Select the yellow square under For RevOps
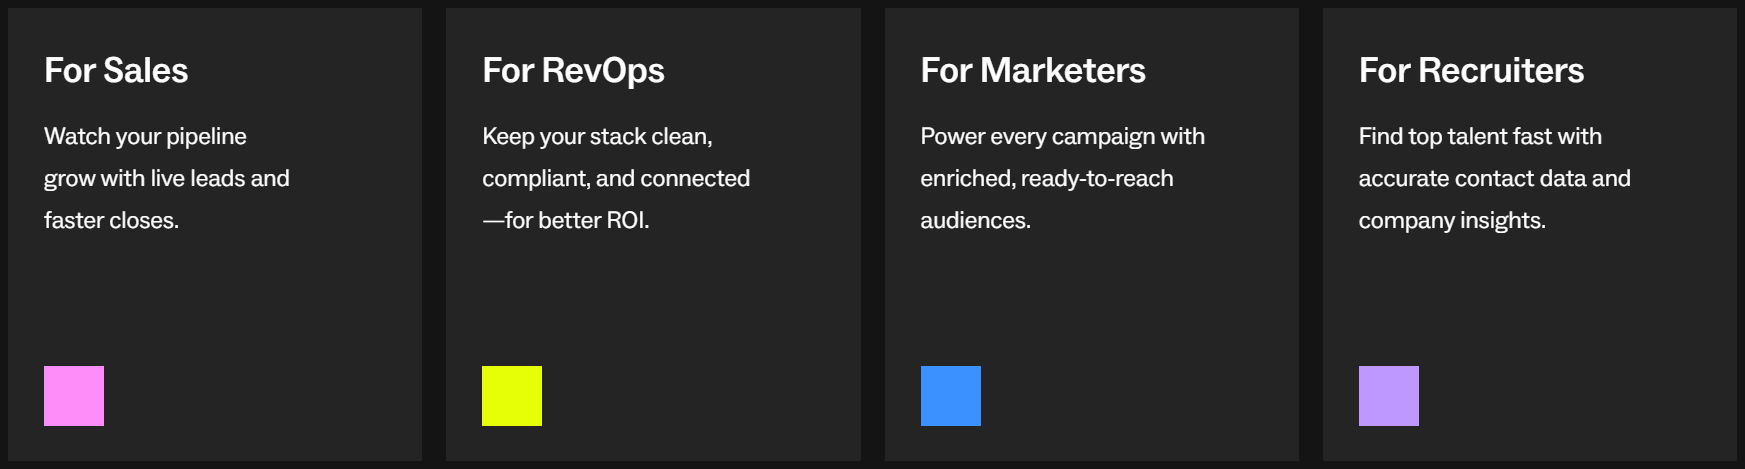This screenshot has width=1745, height=469. pyautogui.click(x=512, y=396)
